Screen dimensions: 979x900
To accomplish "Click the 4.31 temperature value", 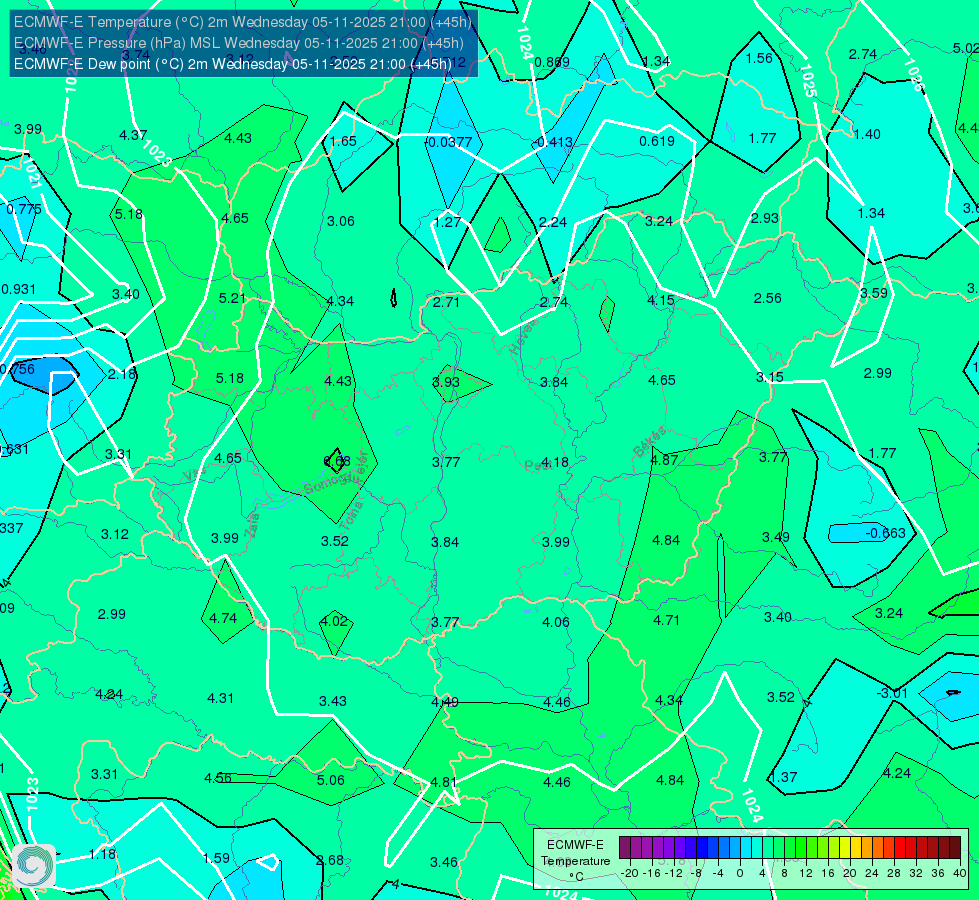I will click(x=220, y=698).
